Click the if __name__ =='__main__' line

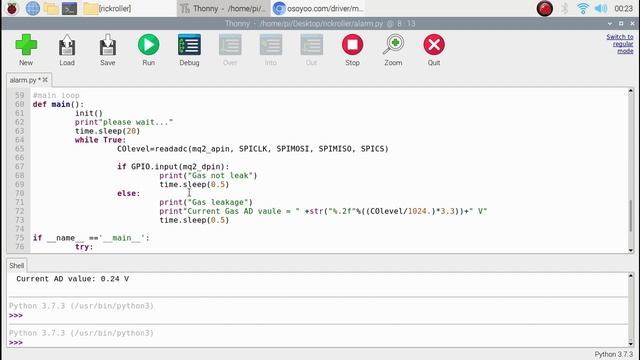pyautogui.click(x=91, y=238)
